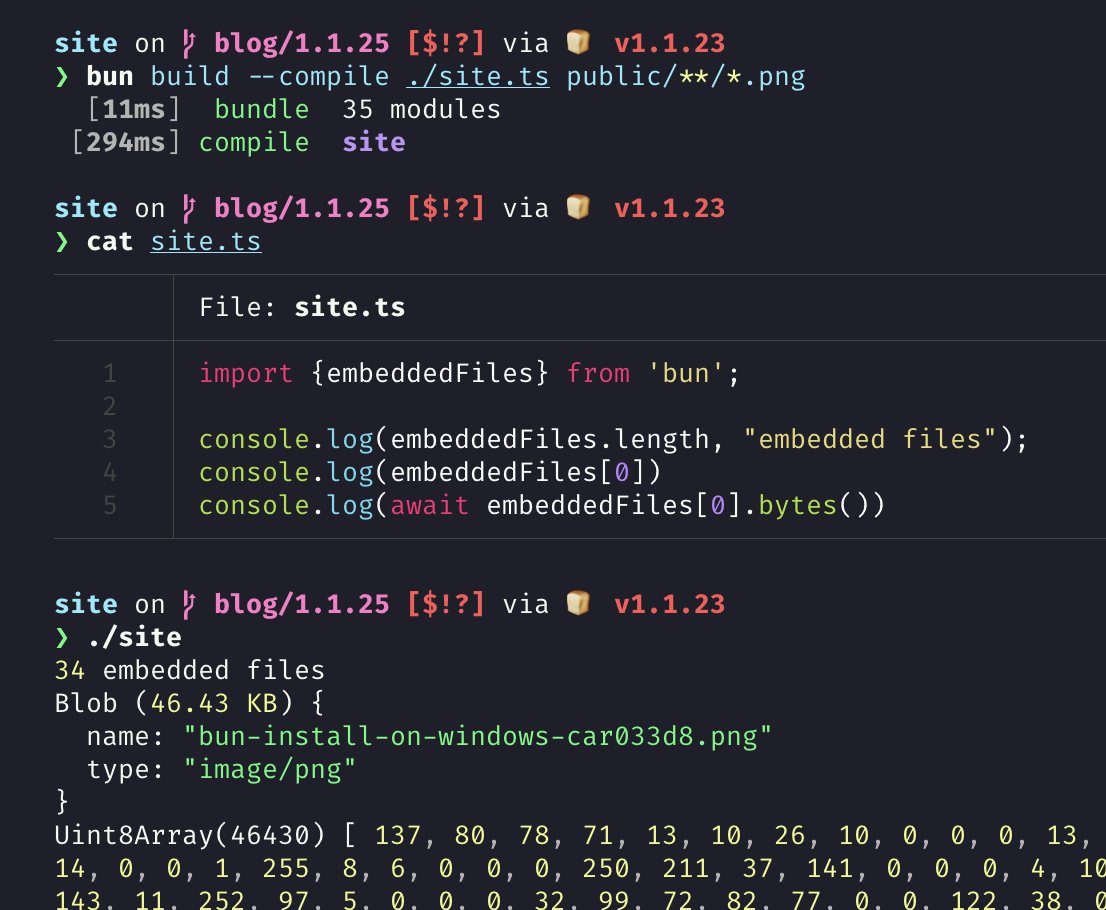
Task: Click the 'File: site.ts' header
Action: (302, 307)
